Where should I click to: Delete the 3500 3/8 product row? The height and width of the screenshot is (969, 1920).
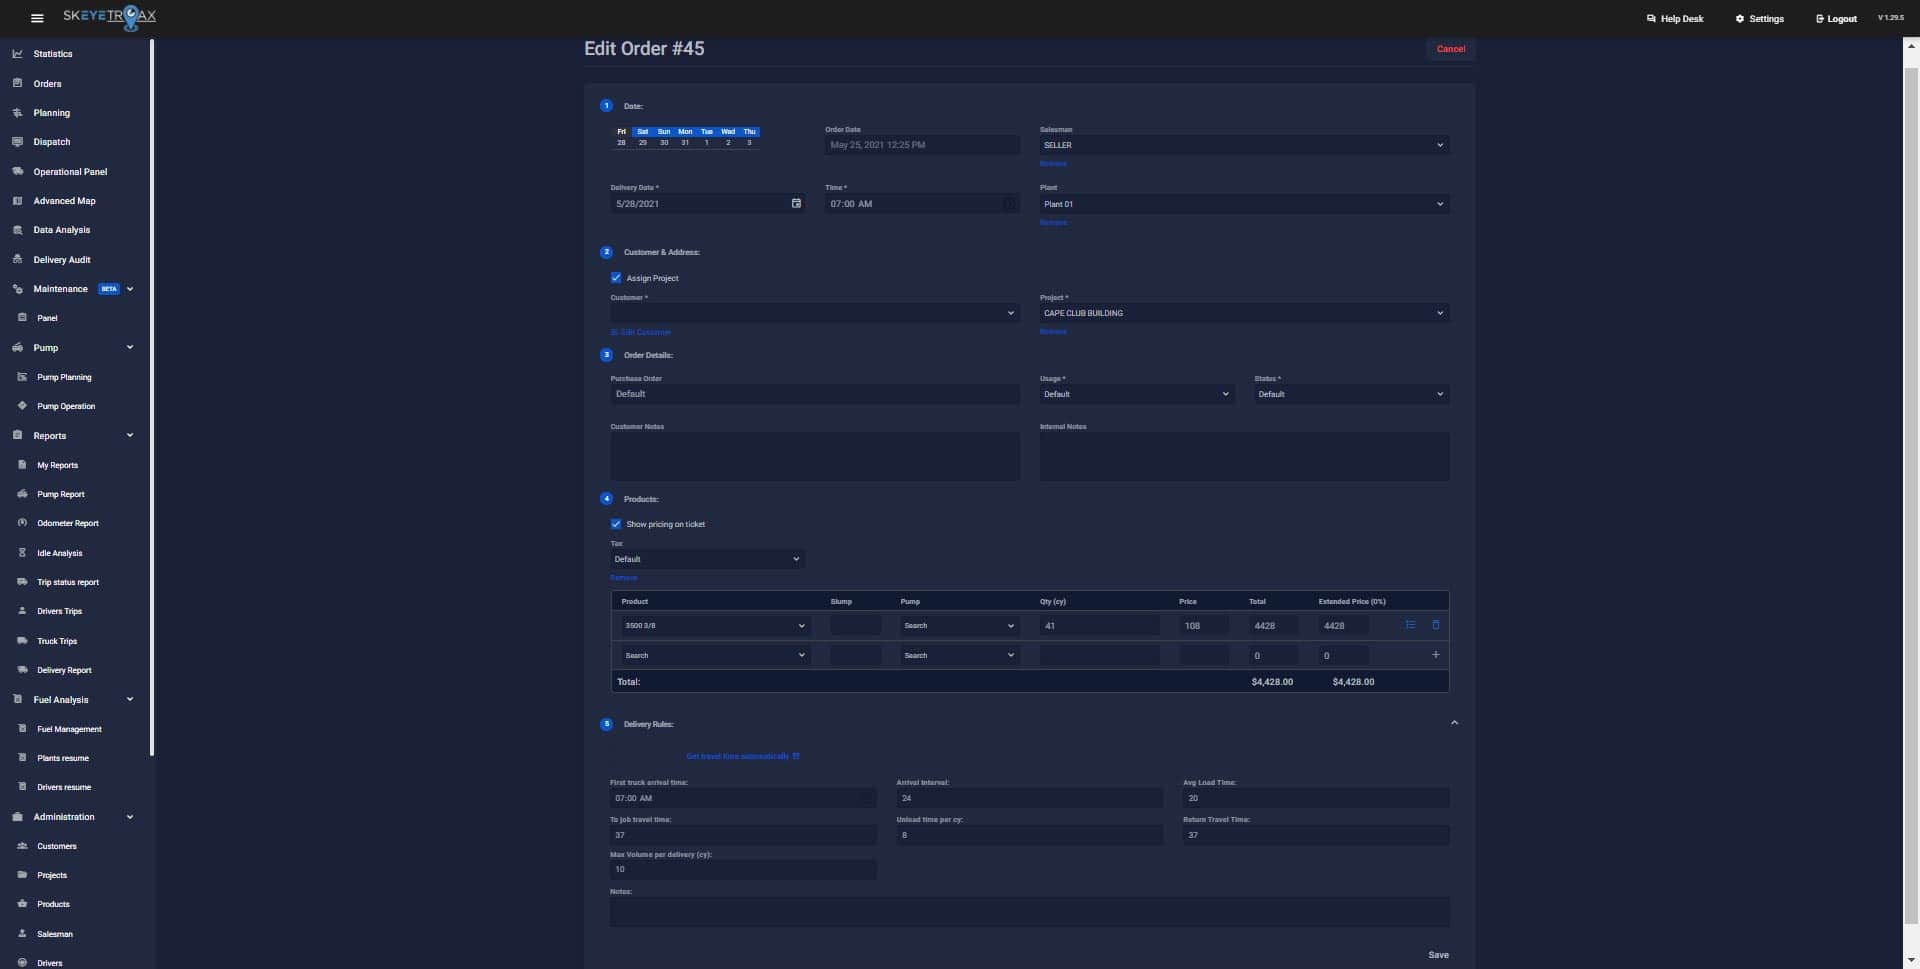1436,624
